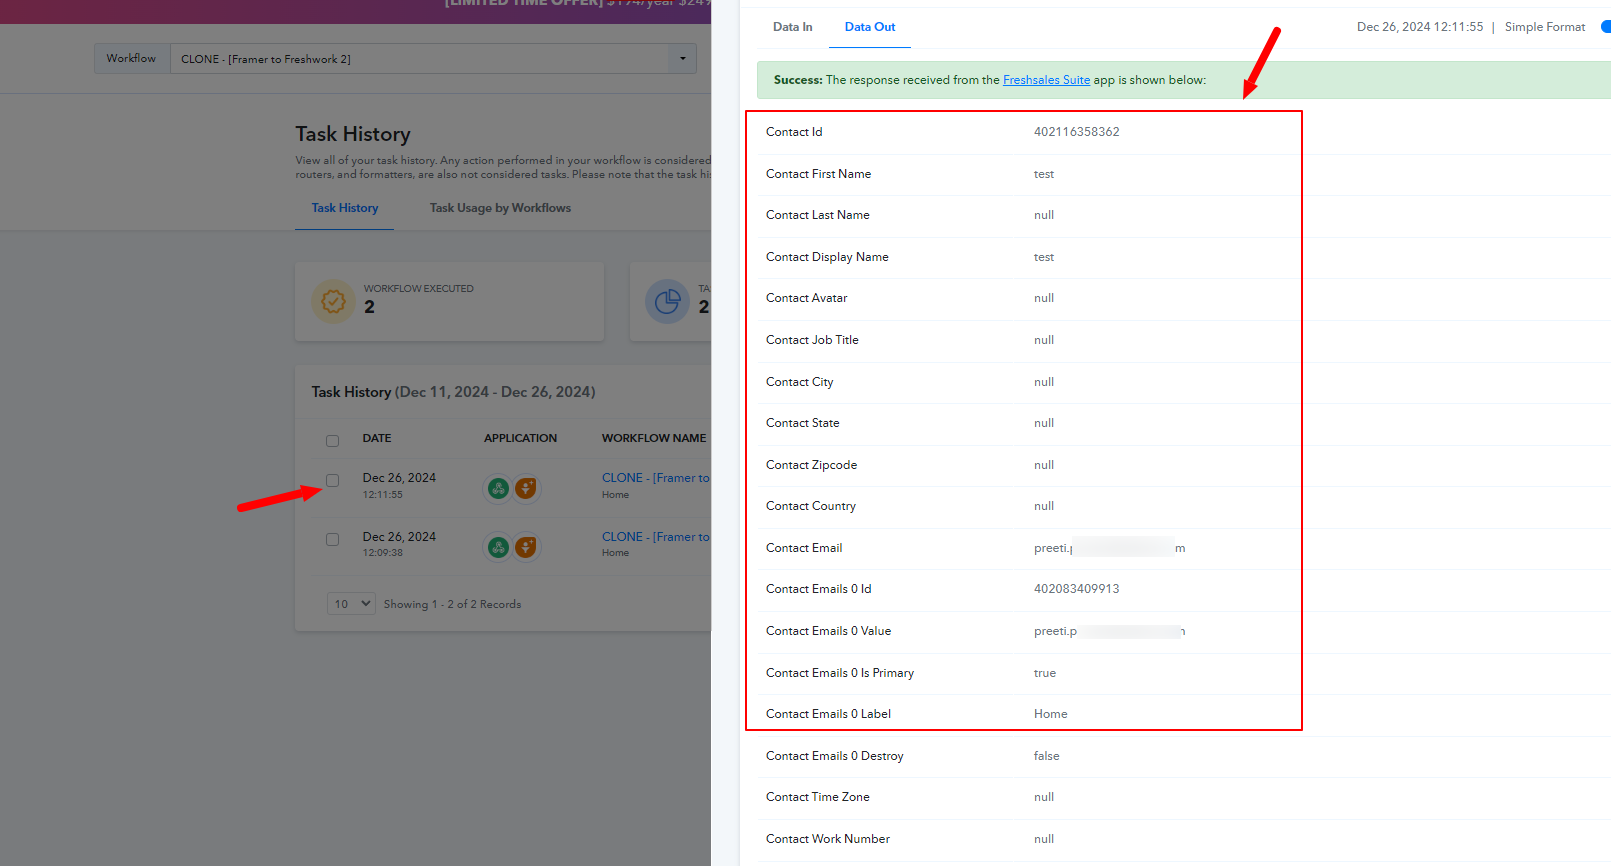Click the pie chart task icon
The image size is (1611, 866).
point(667,301)
